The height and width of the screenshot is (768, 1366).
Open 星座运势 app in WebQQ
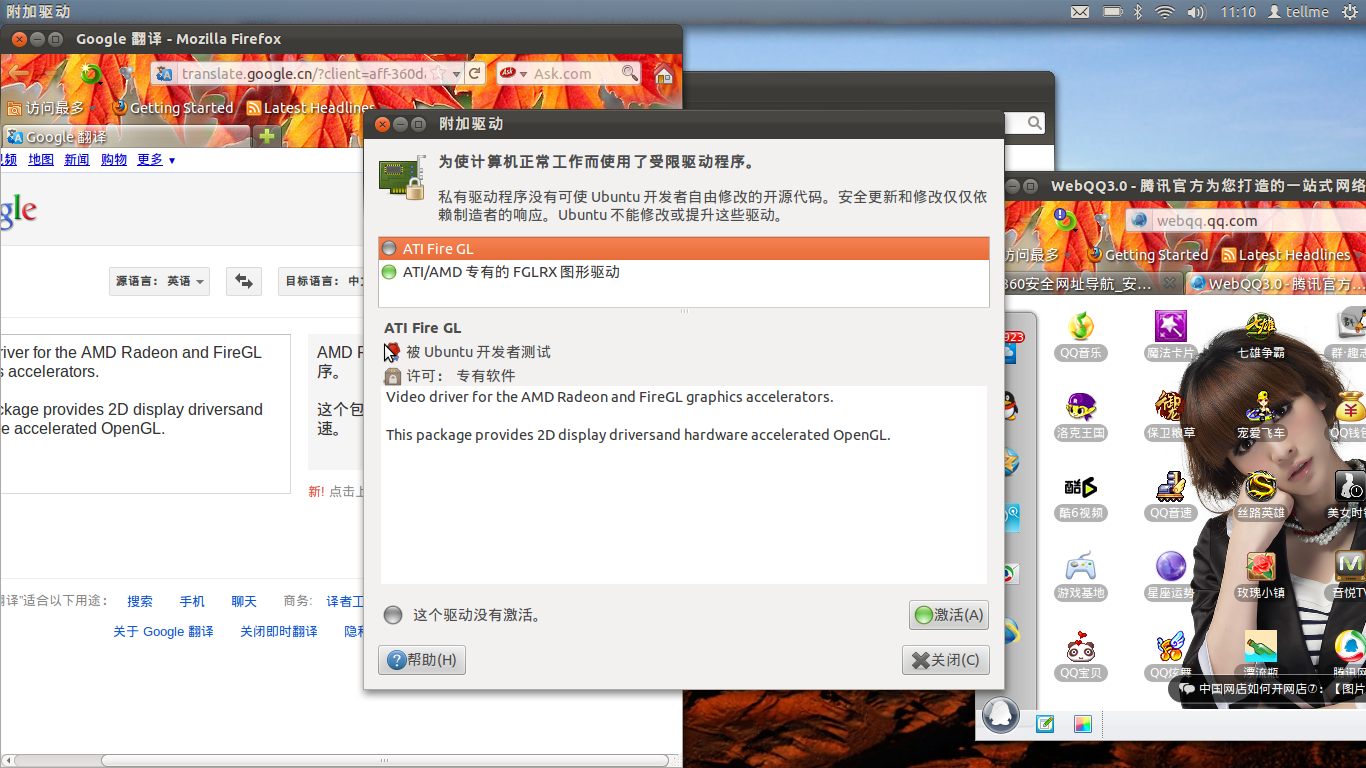tap(1171, 576)
